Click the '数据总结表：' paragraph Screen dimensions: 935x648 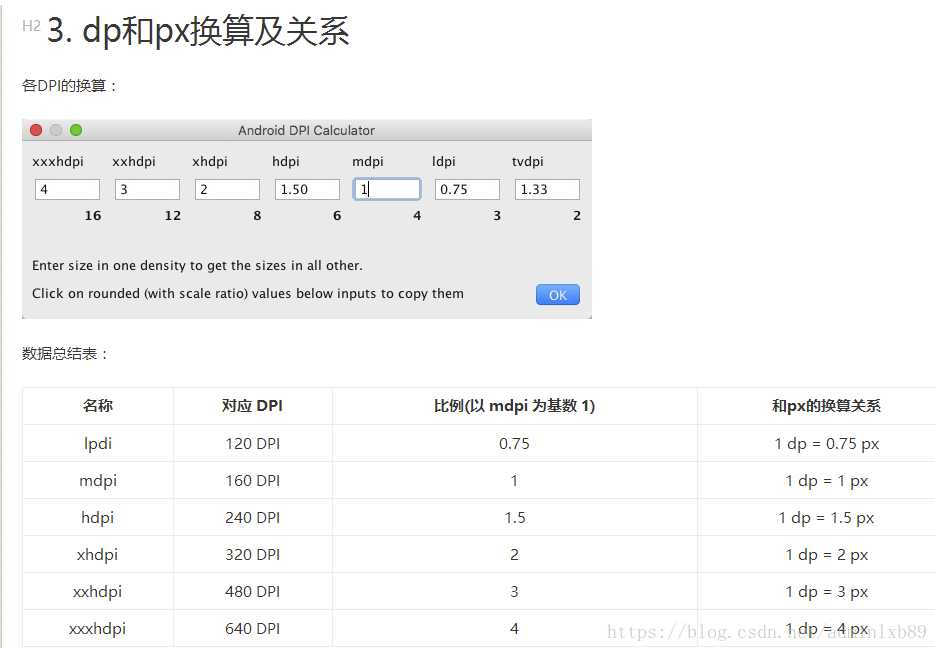tap(66, 354)
